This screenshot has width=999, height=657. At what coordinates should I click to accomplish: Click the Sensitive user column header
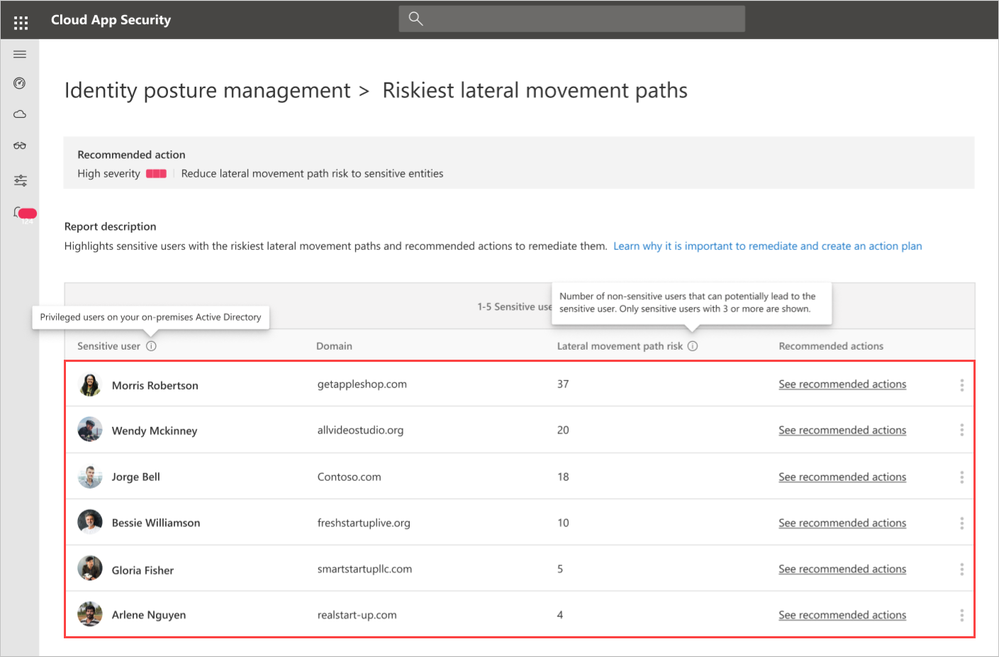[108, 346]
